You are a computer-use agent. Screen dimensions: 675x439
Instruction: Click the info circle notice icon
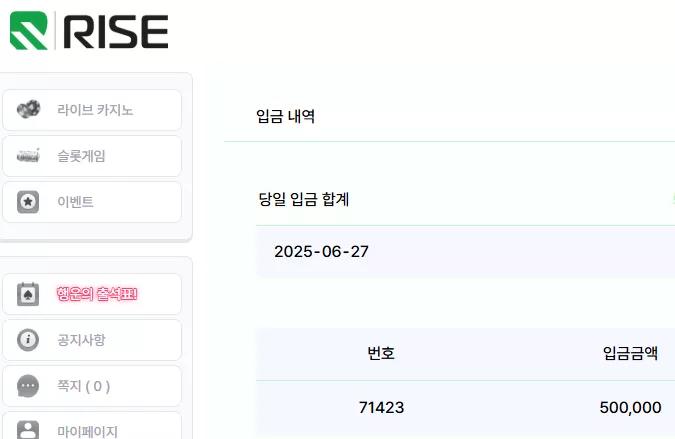click(x=28, y=340)
